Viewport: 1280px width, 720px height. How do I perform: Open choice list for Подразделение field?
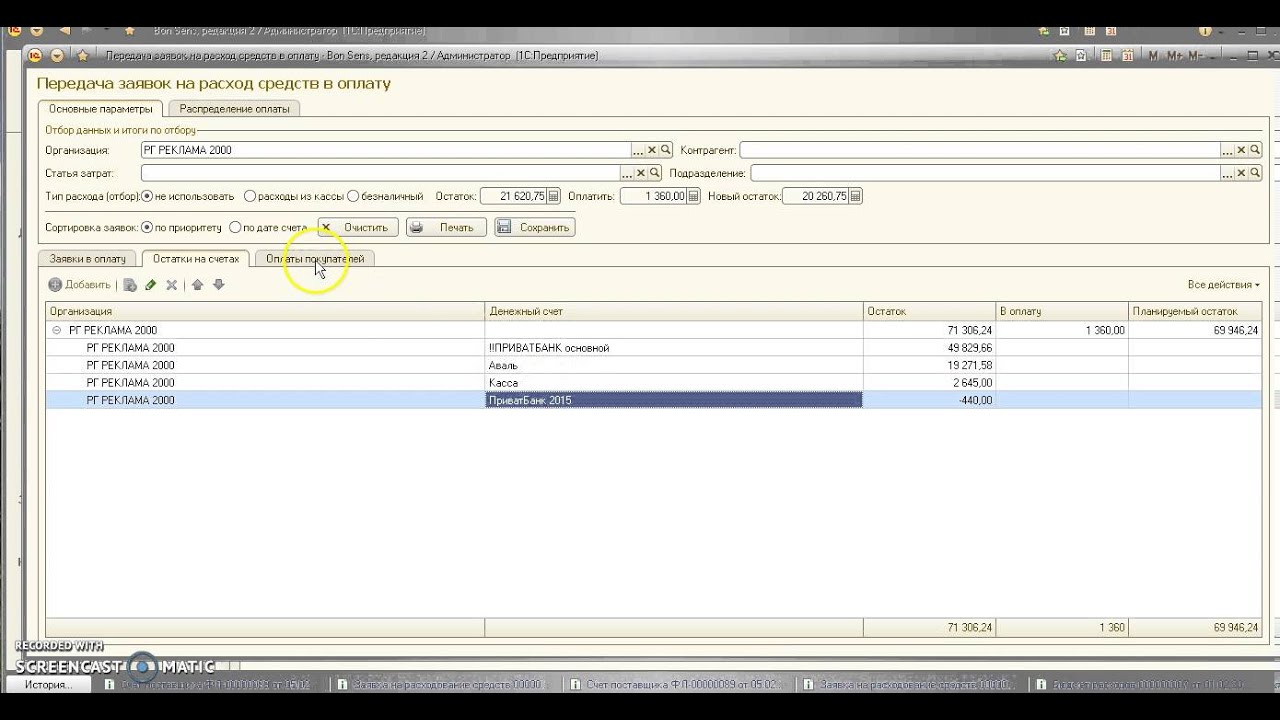point(1227,173)
